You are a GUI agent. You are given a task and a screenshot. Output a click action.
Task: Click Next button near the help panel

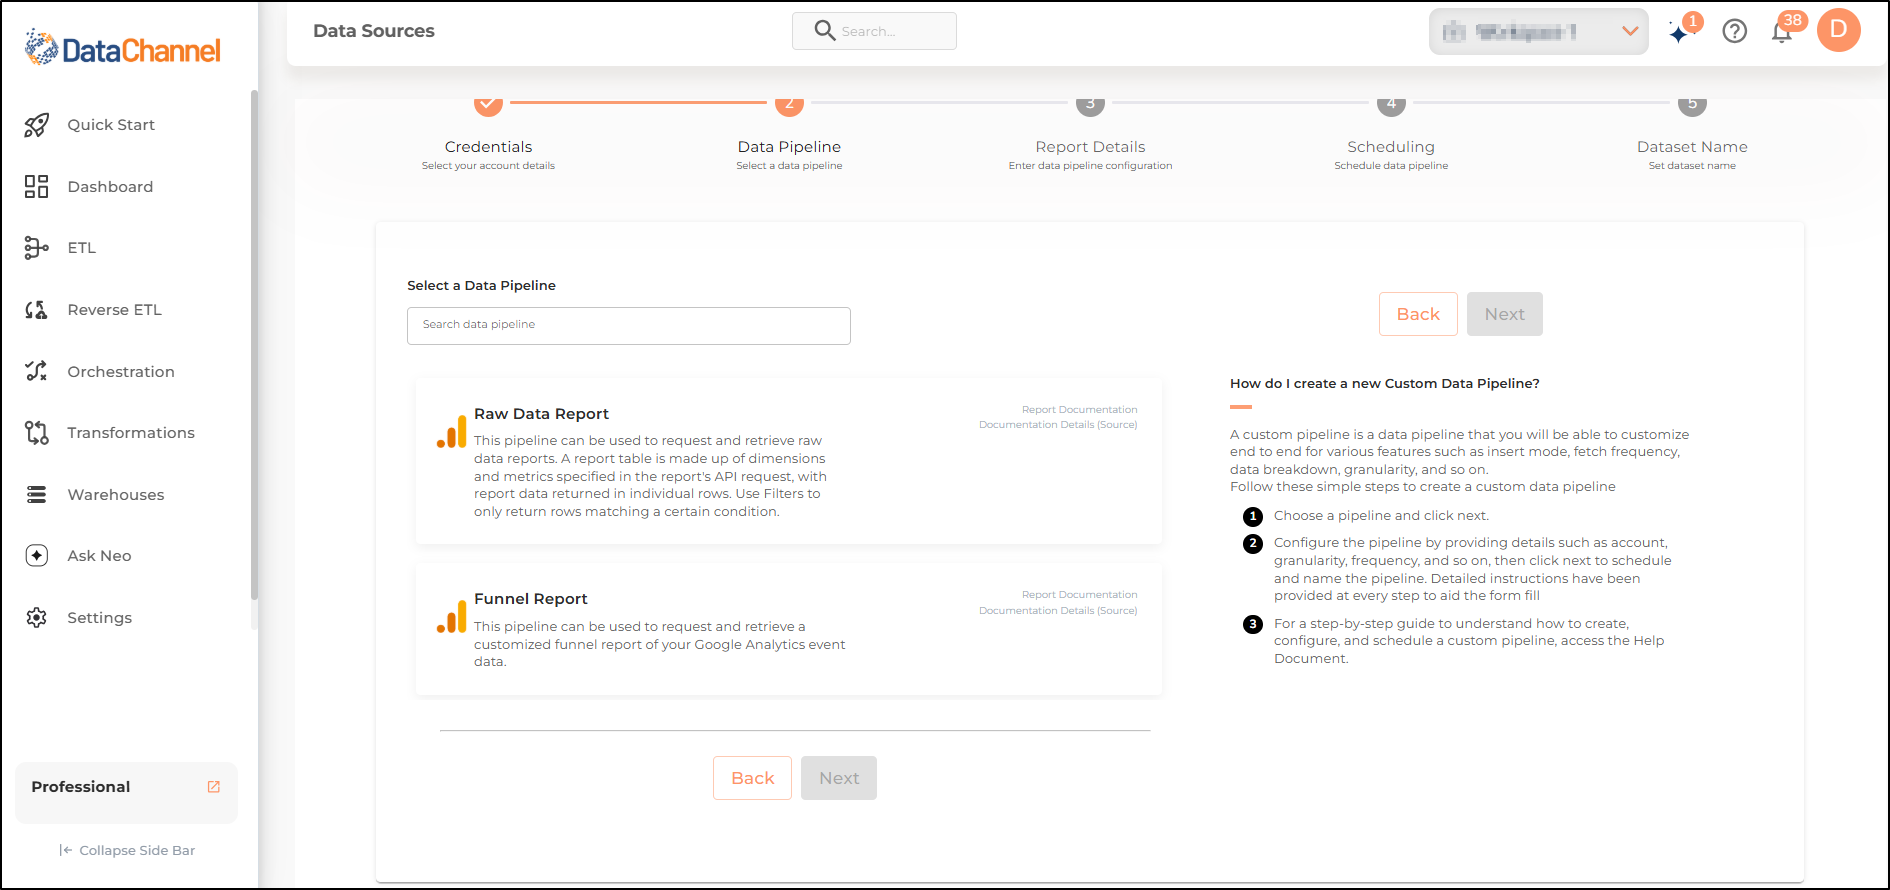tap(1505, 314)
